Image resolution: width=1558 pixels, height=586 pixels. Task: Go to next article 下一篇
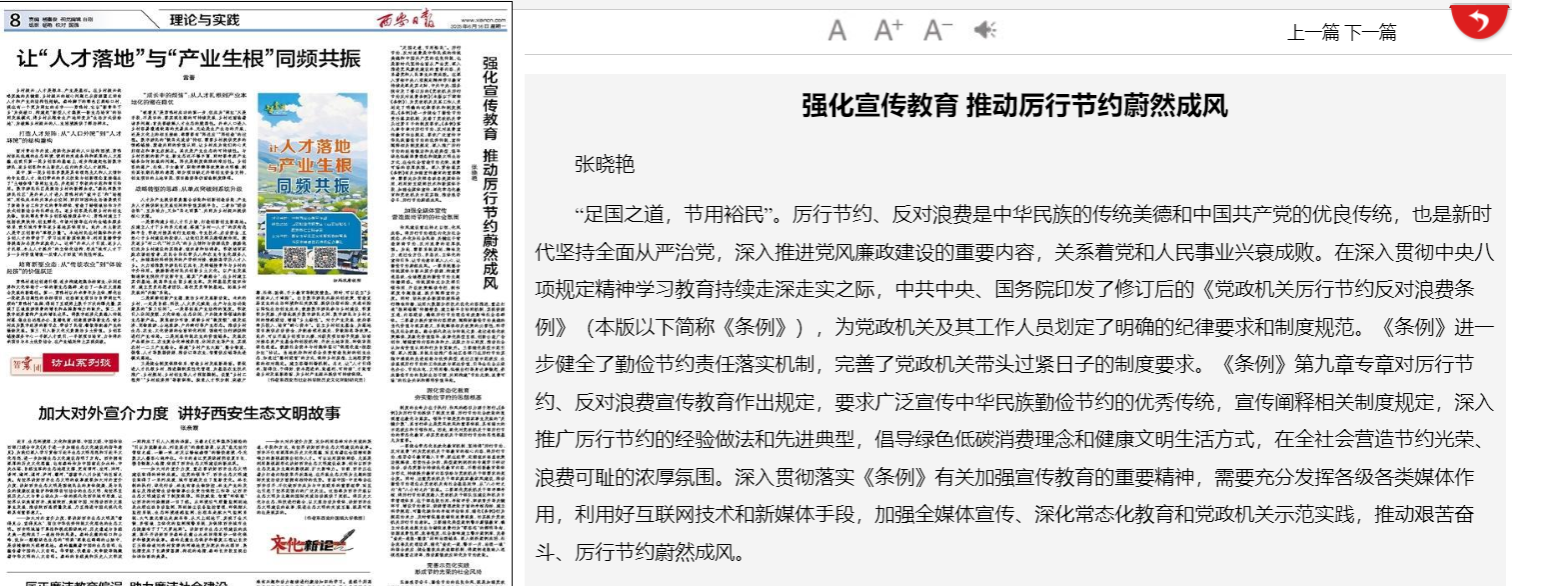(1370, 33)
